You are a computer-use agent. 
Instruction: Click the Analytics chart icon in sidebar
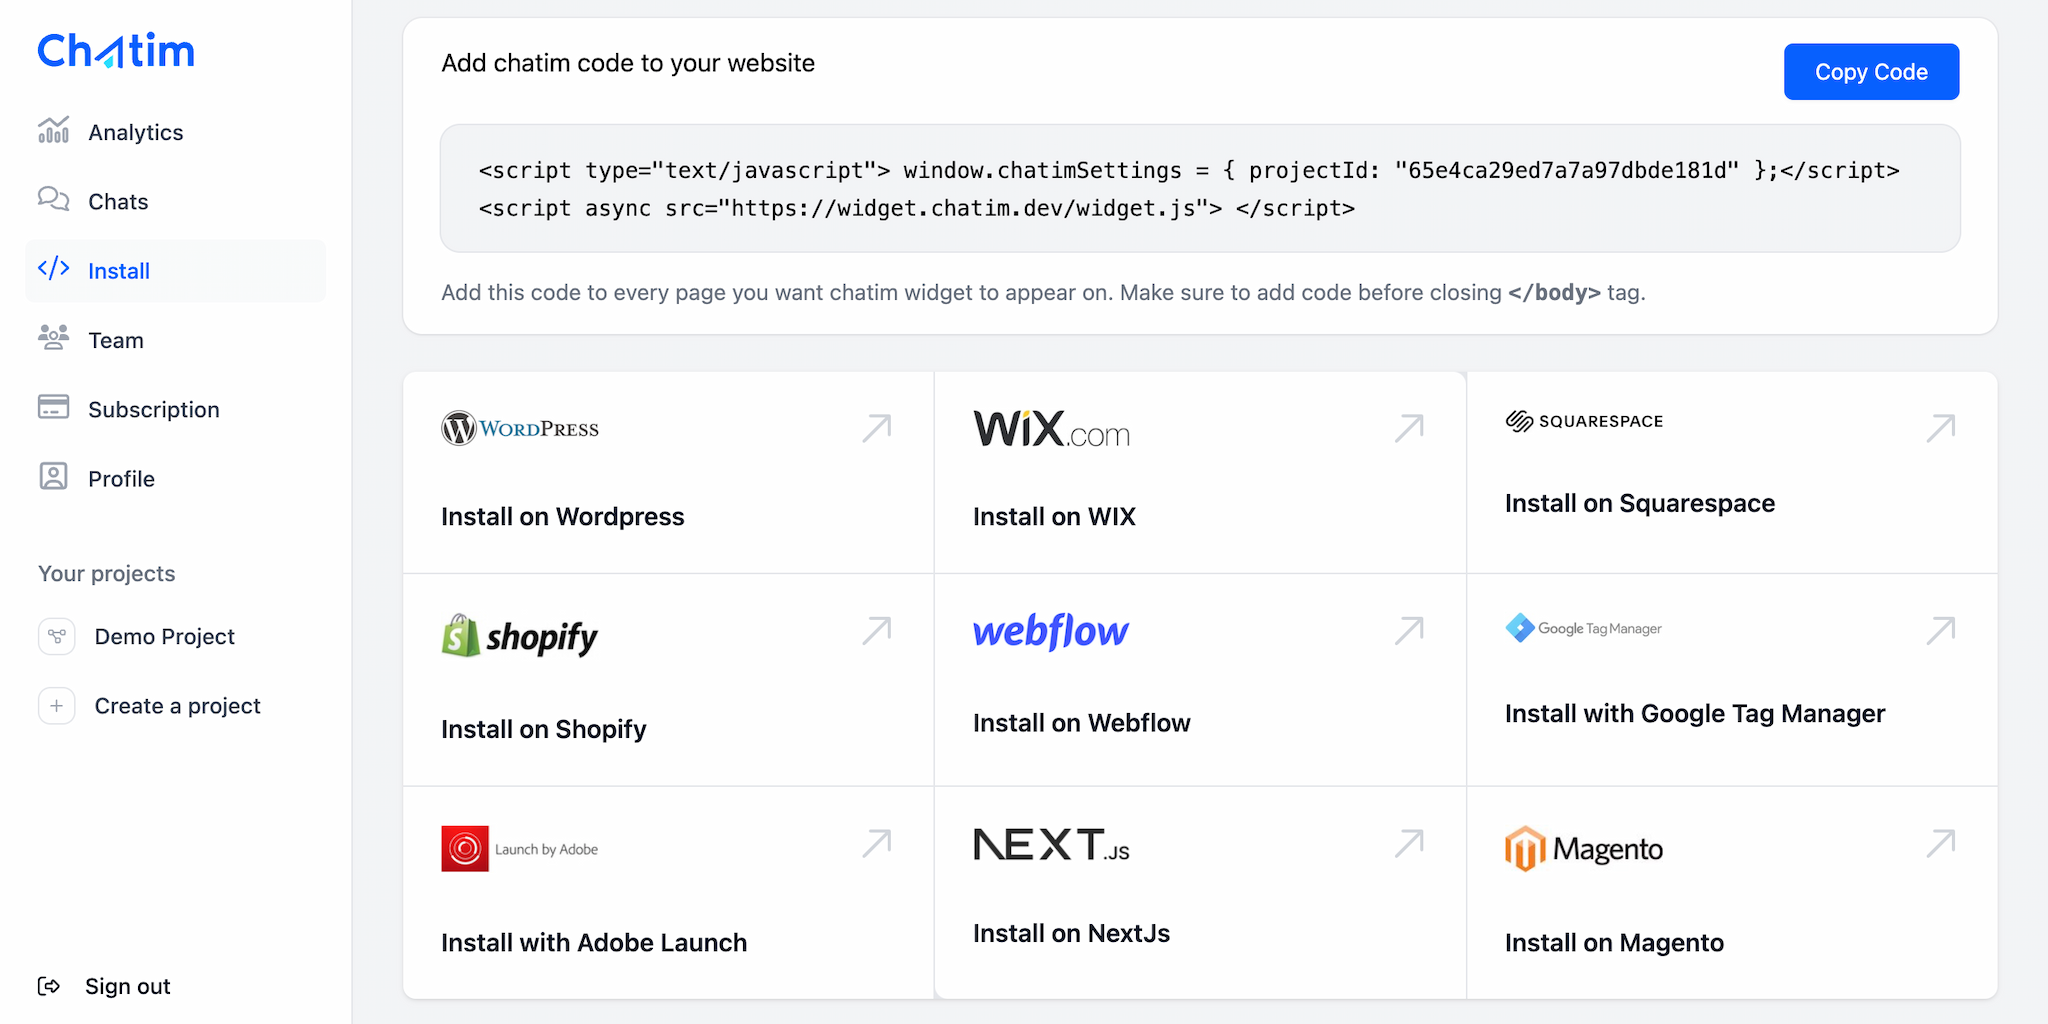pyautogui.click(x=54, y=131)
